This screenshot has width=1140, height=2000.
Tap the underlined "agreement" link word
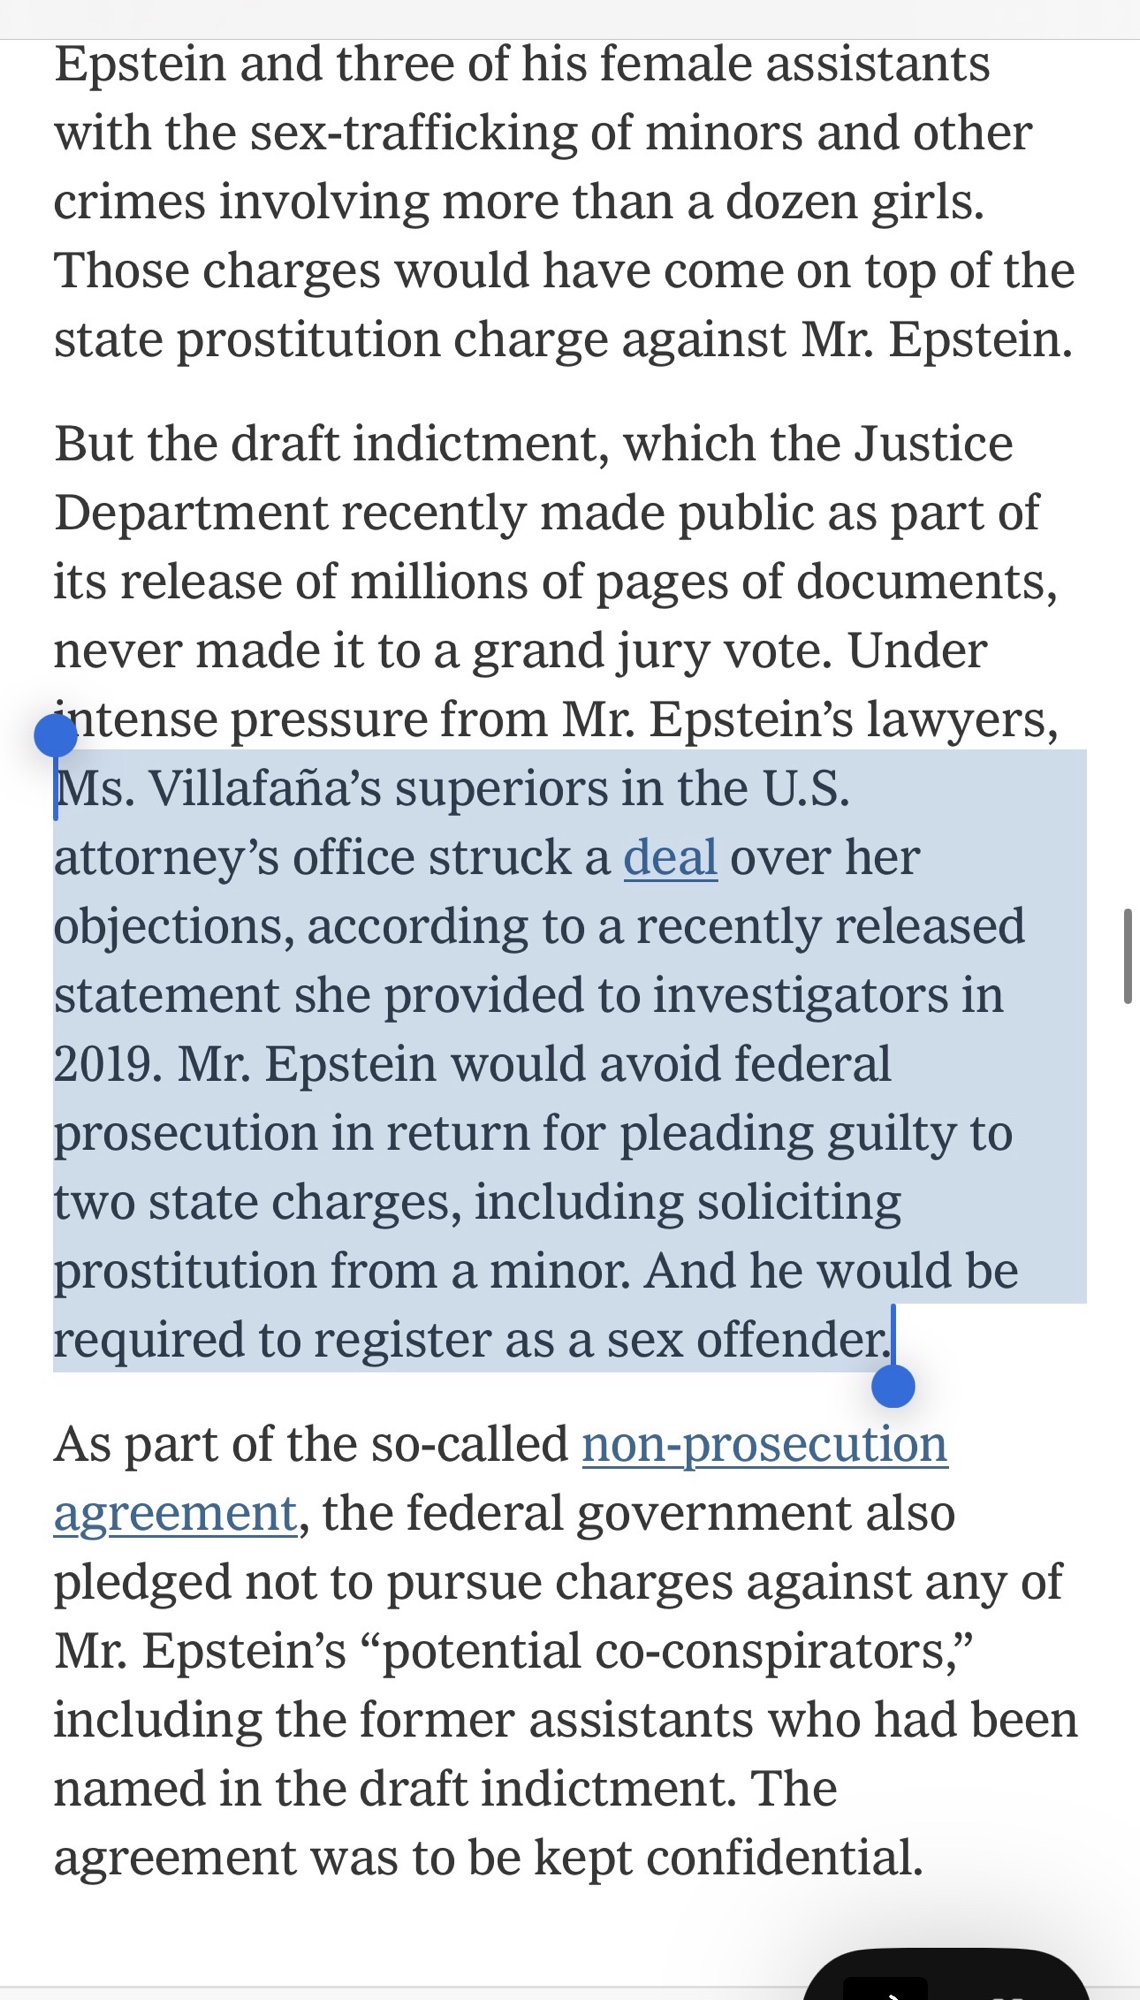(x=175, y=1514)
